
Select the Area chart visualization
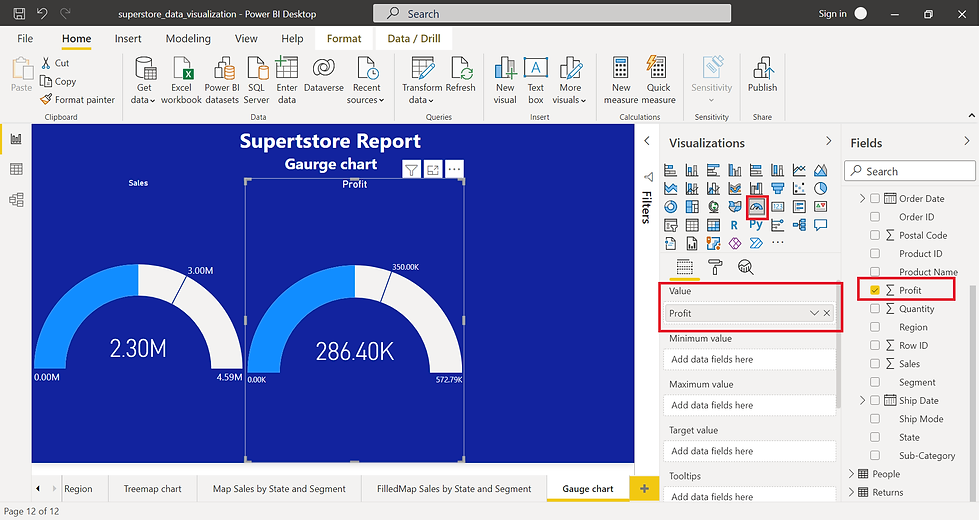[821, 170]
